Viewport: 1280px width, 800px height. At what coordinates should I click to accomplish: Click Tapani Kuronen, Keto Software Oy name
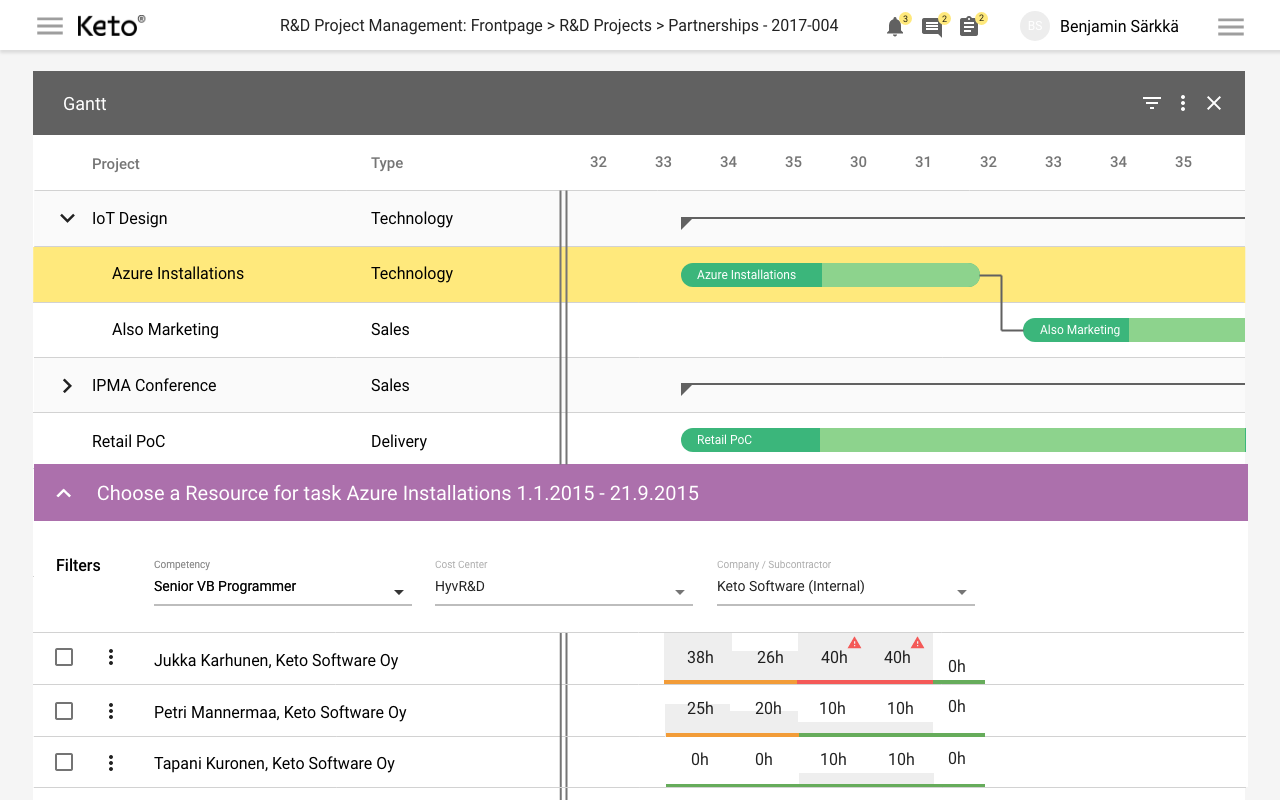coord(274,763)
